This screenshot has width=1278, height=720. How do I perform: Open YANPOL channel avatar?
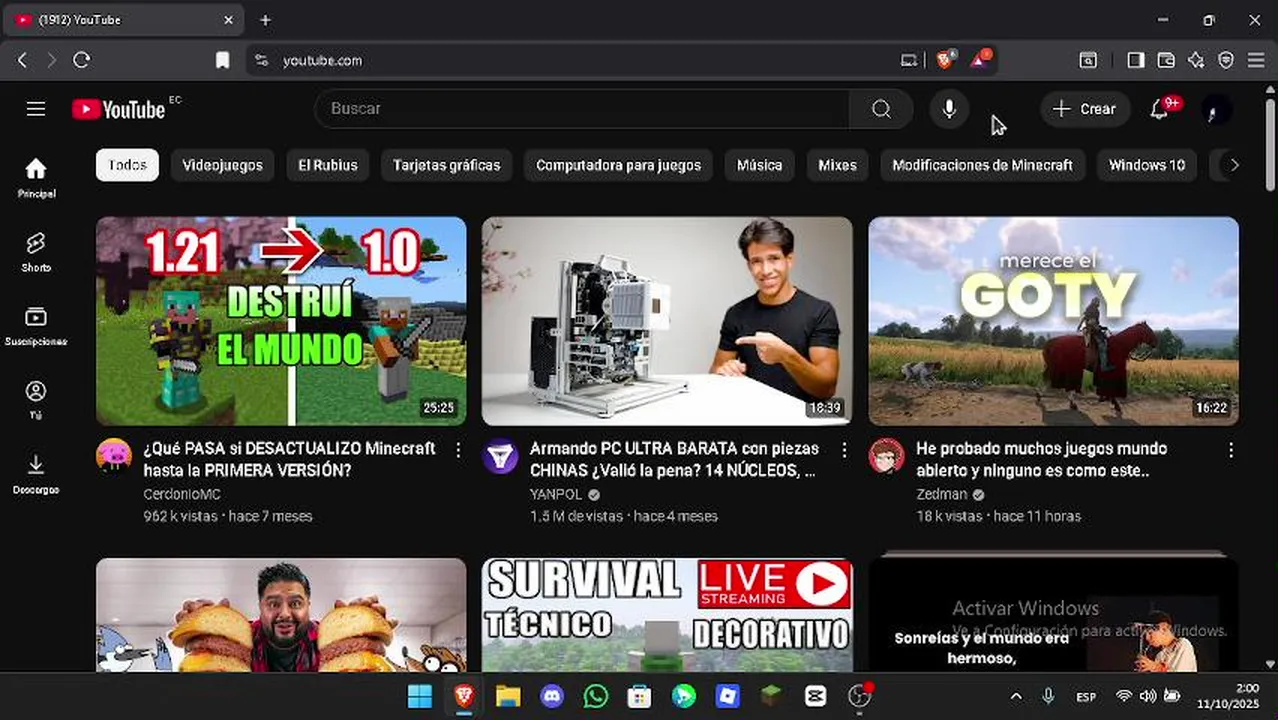coord(500,456)
